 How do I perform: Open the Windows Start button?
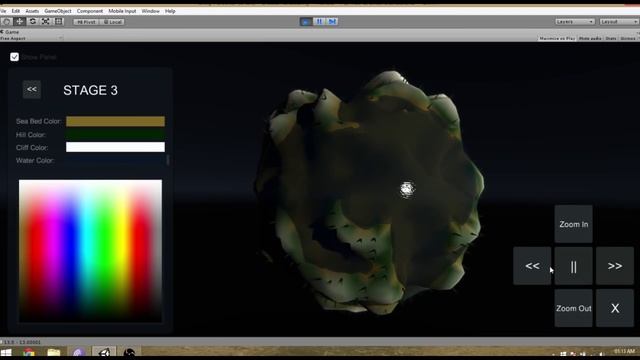[6, 353]
